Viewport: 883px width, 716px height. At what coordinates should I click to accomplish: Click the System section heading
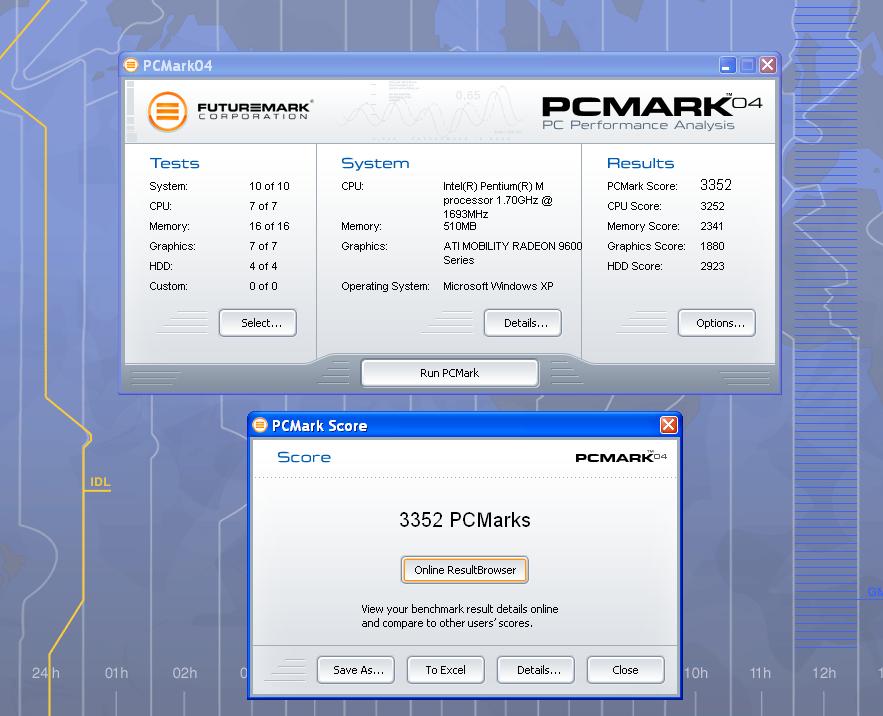click(375, 163)
